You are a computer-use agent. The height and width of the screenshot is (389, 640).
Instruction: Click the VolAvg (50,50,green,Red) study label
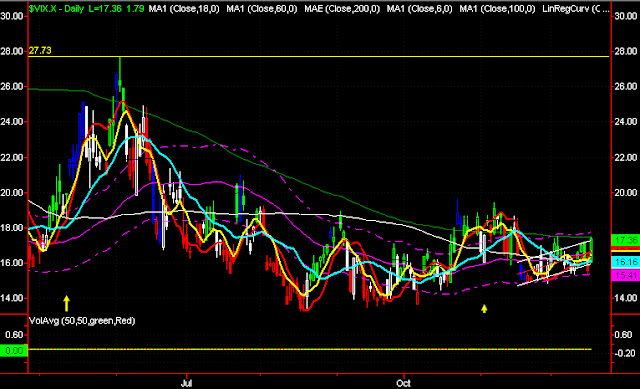82,321
